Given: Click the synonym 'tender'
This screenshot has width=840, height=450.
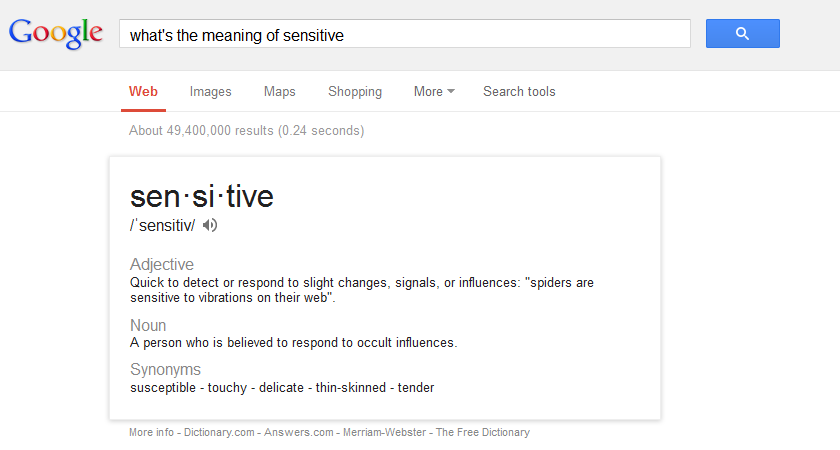Looking at the screenshot, I should pyautogui.click(x=416, y=387).
